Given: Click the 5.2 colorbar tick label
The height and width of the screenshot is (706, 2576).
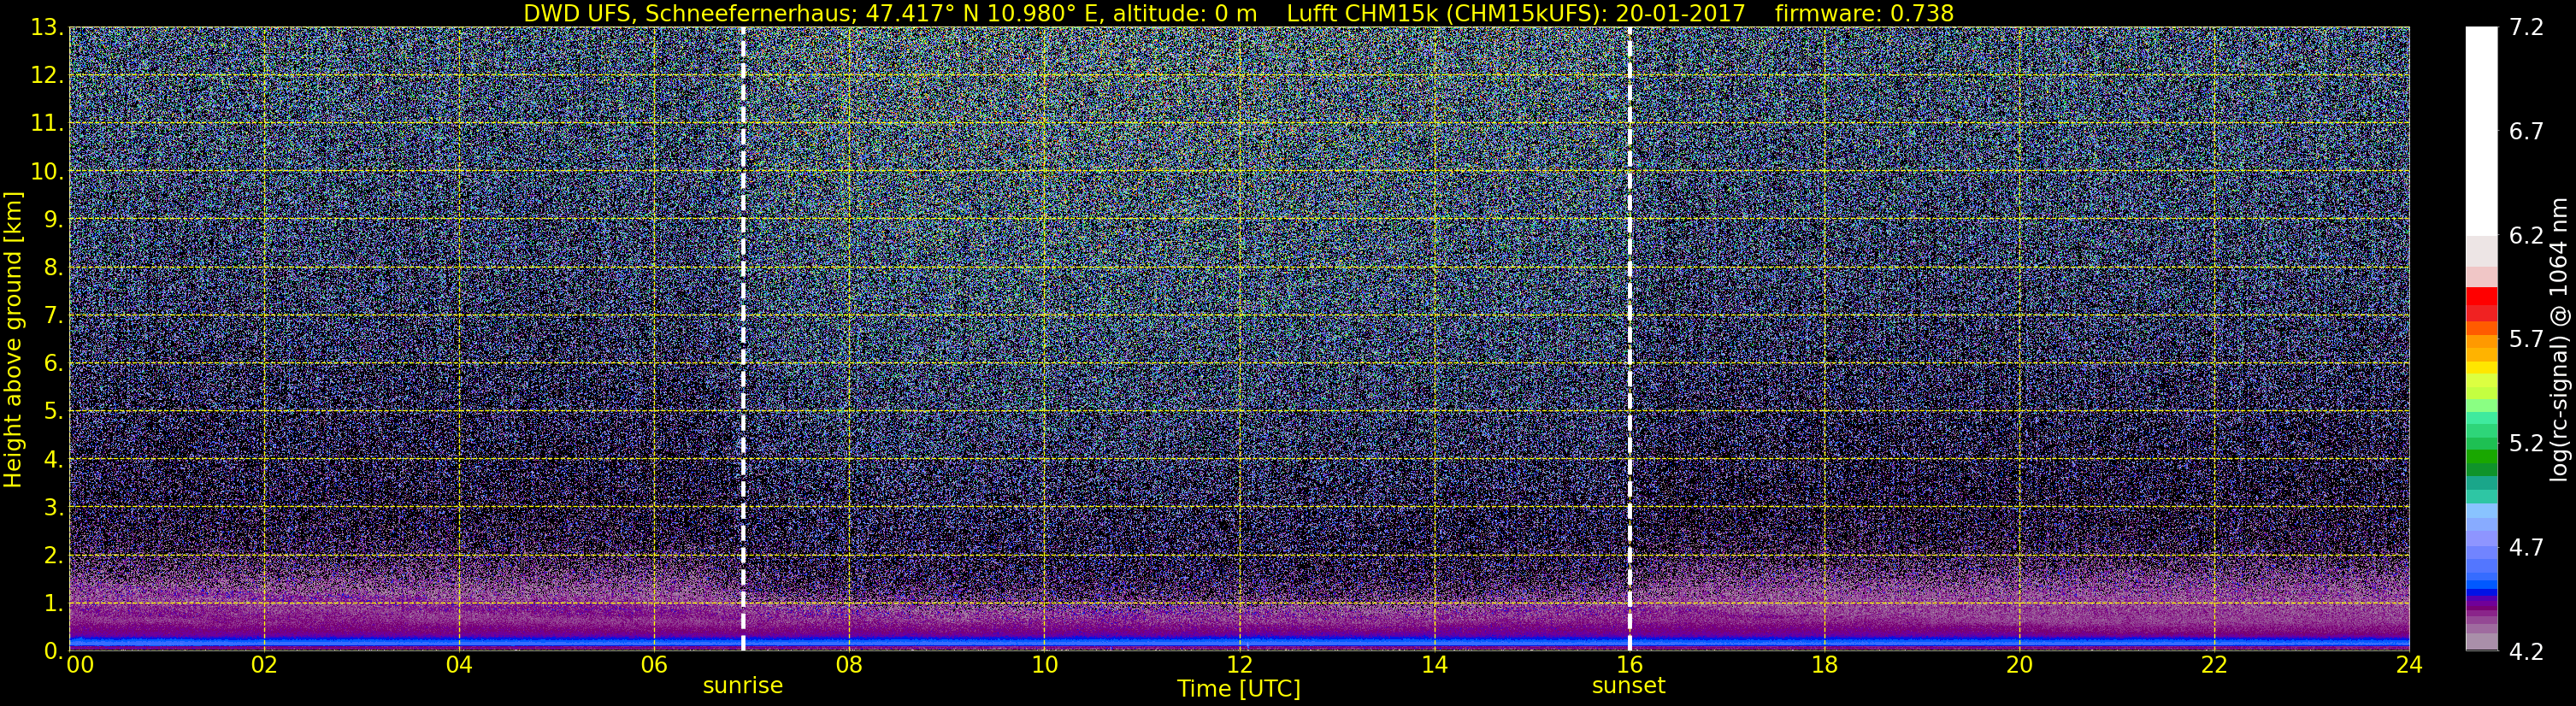Looking at the screenshot, I should 2526,444.
